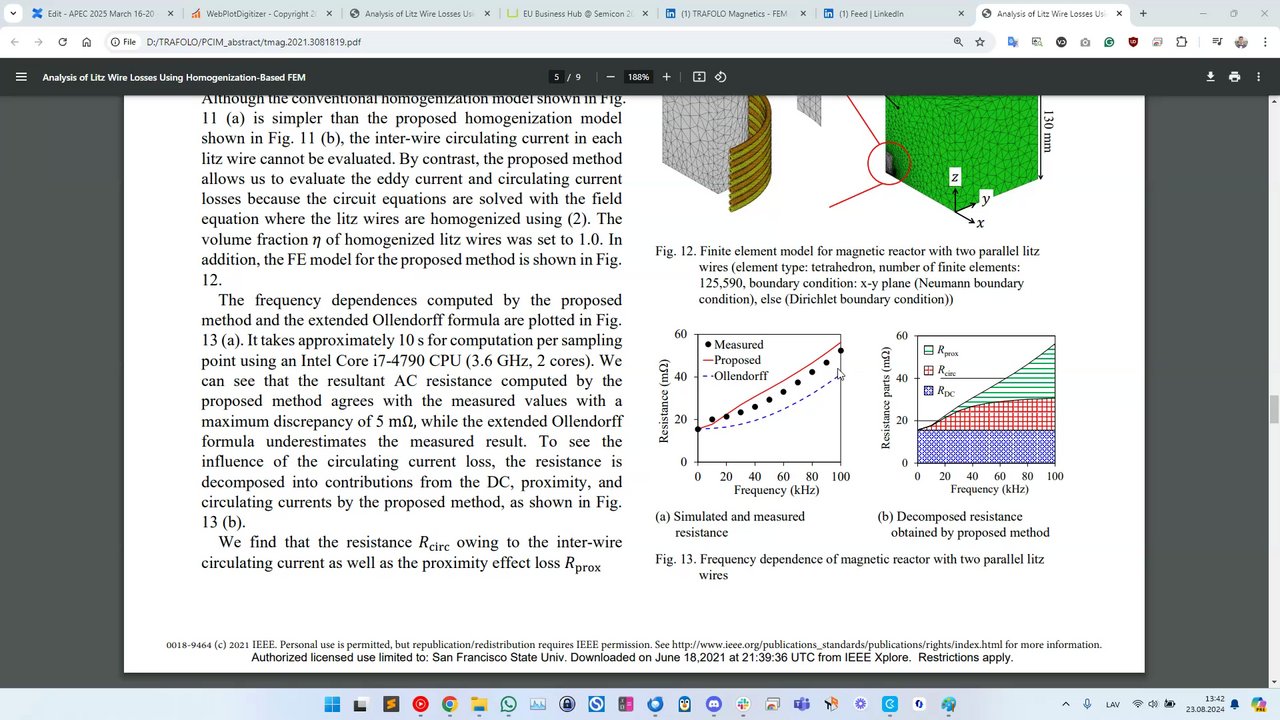
Task: Click the PDF title Analysis of Litz Wire Losses
Action: [x=174, y=77]
